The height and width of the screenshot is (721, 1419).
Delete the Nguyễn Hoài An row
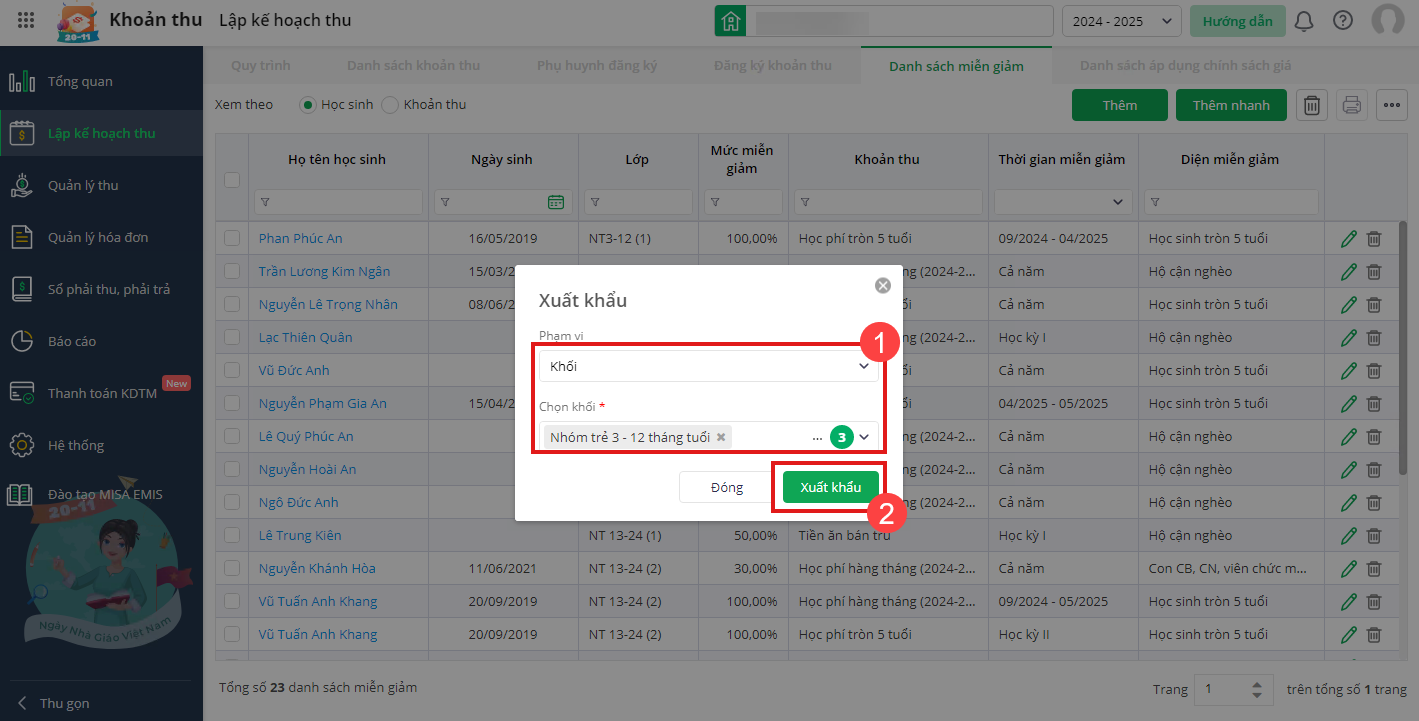(1374, 470)
